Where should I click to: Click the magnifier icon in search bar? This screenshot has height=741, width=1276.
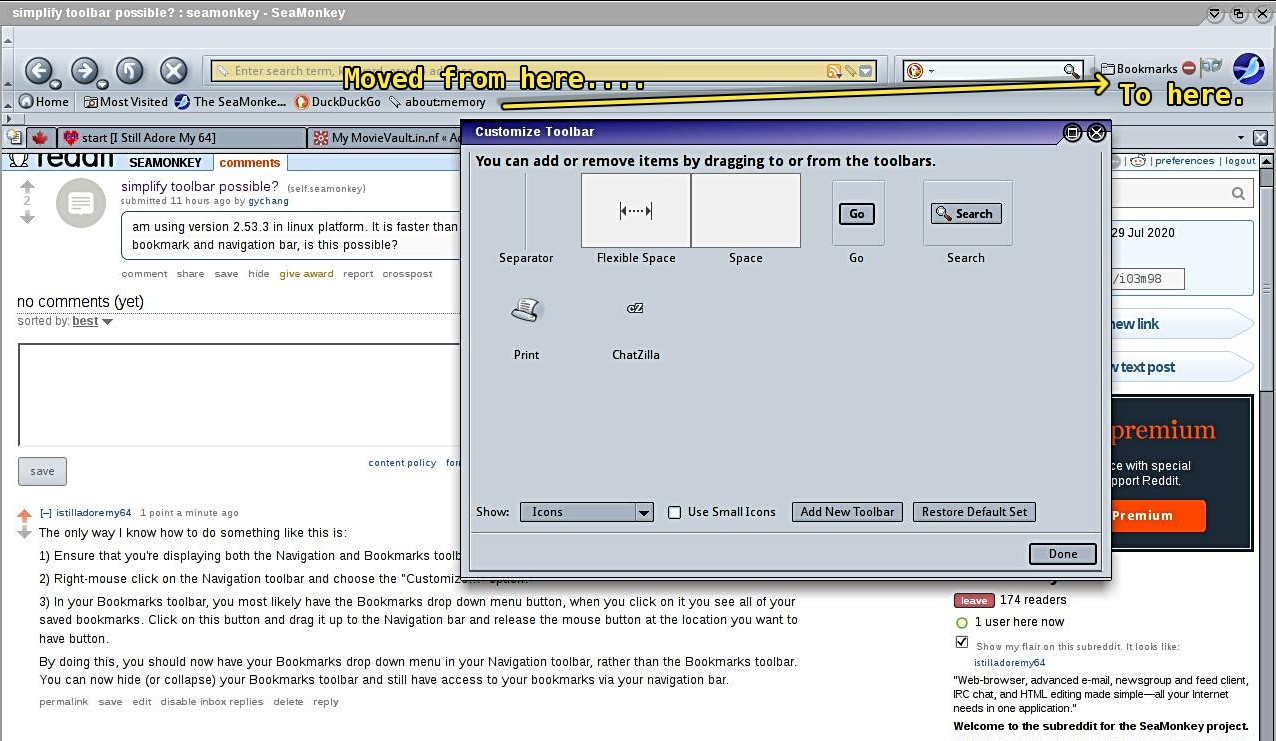1071,71
